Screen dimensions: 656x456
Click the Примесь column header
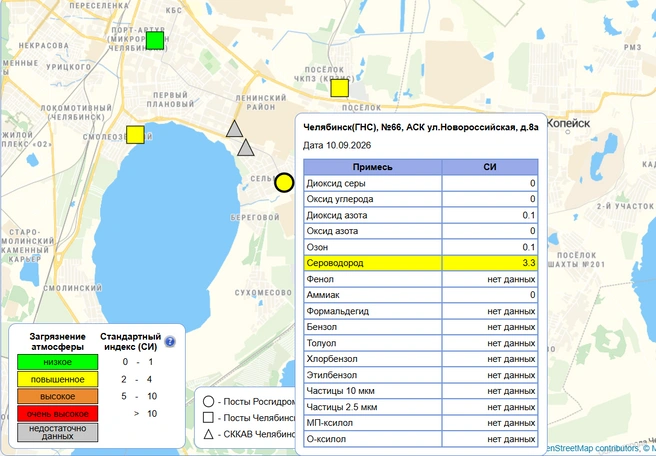[x=373, y=167]
